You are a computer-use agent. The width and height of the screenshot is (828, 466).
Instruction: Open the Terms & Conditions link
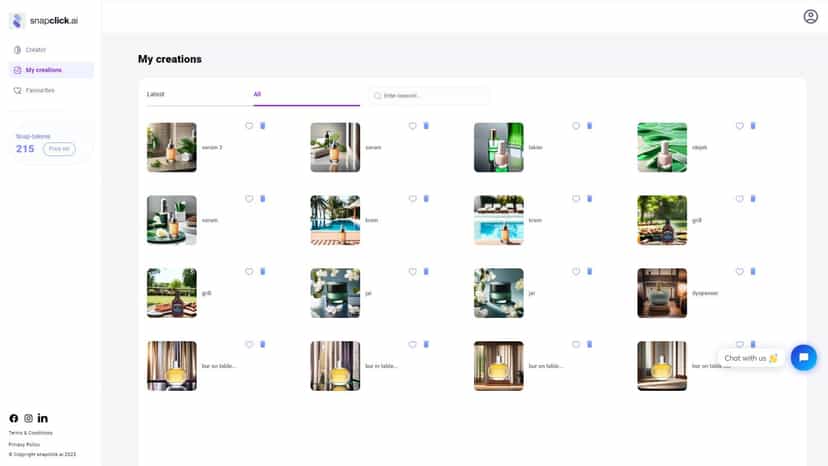point(31,433)
